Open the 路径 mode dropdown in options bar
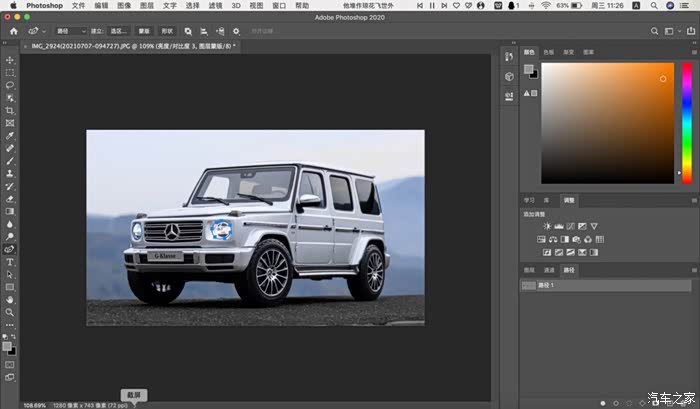700x409 pixels. tap(70, 31)
